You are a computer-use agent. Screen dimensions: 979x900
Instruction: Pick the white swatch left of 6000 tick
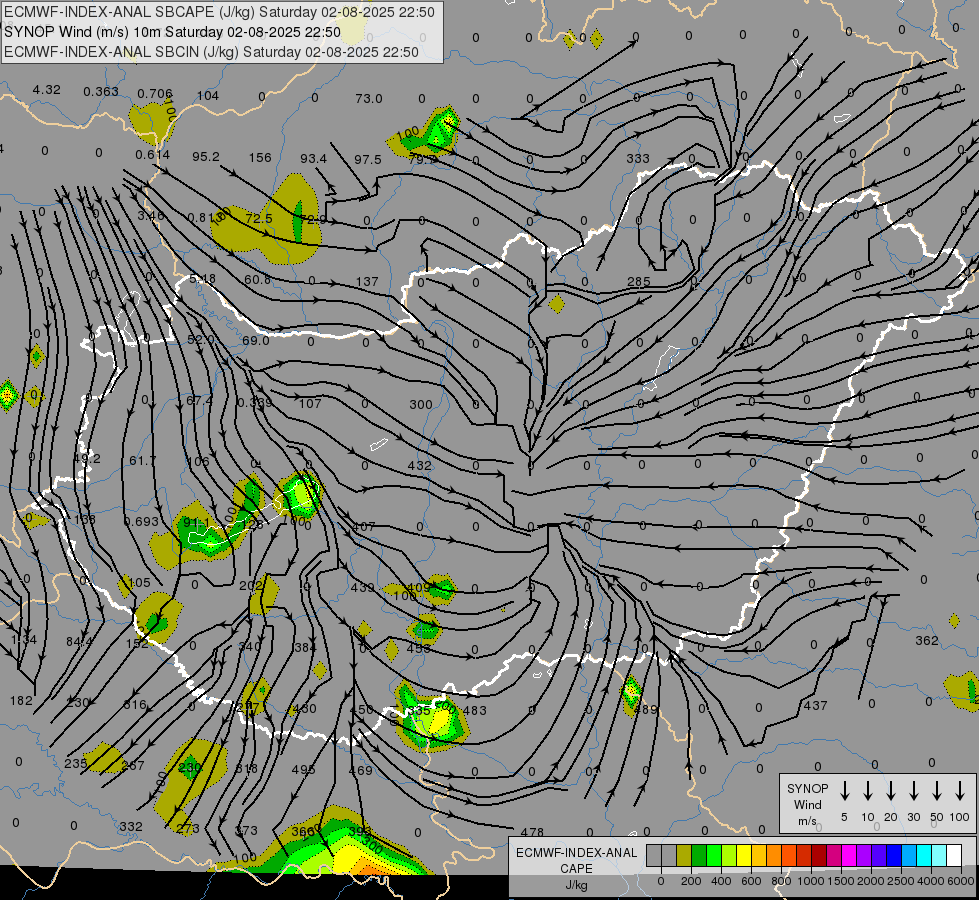pyautogui.click(x=954, y=856)
